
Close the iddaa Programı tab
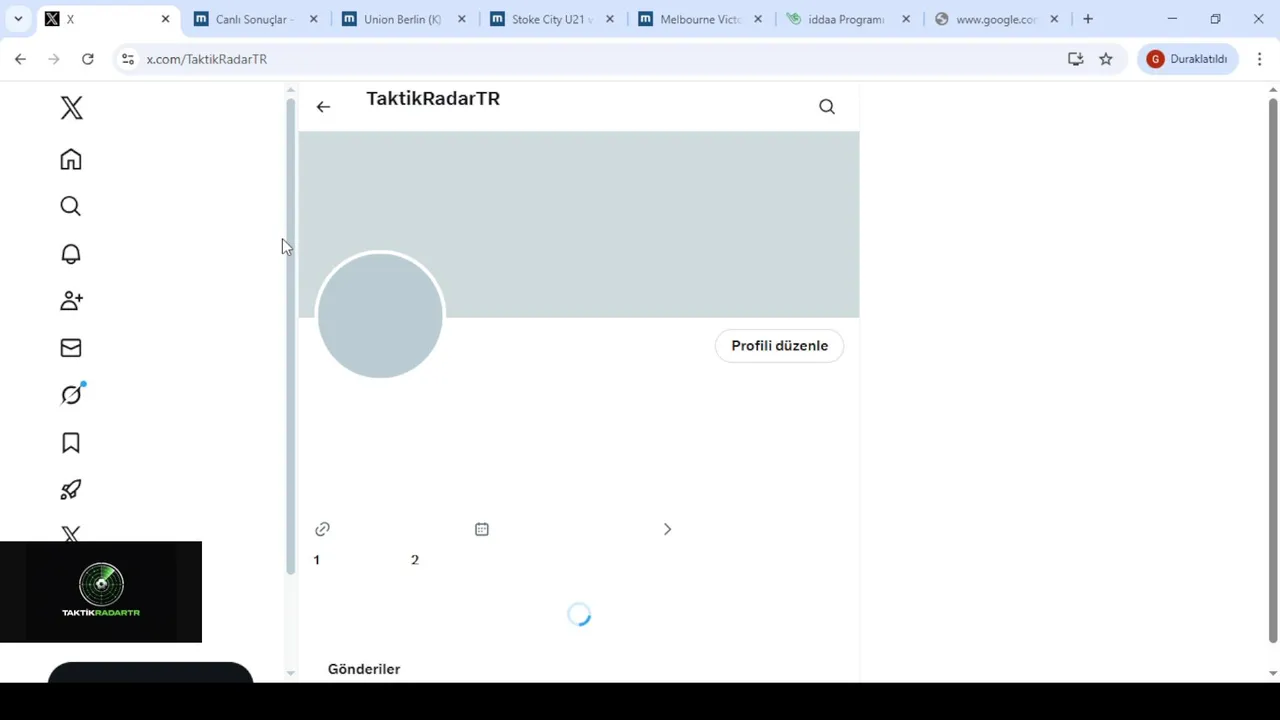coord(906,19)
